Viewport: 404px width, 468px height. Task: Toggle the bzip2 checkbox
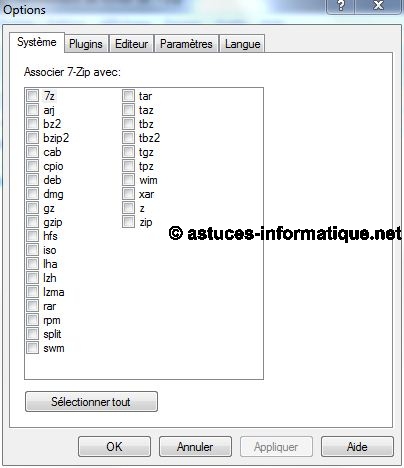click(x=33, y=138)
